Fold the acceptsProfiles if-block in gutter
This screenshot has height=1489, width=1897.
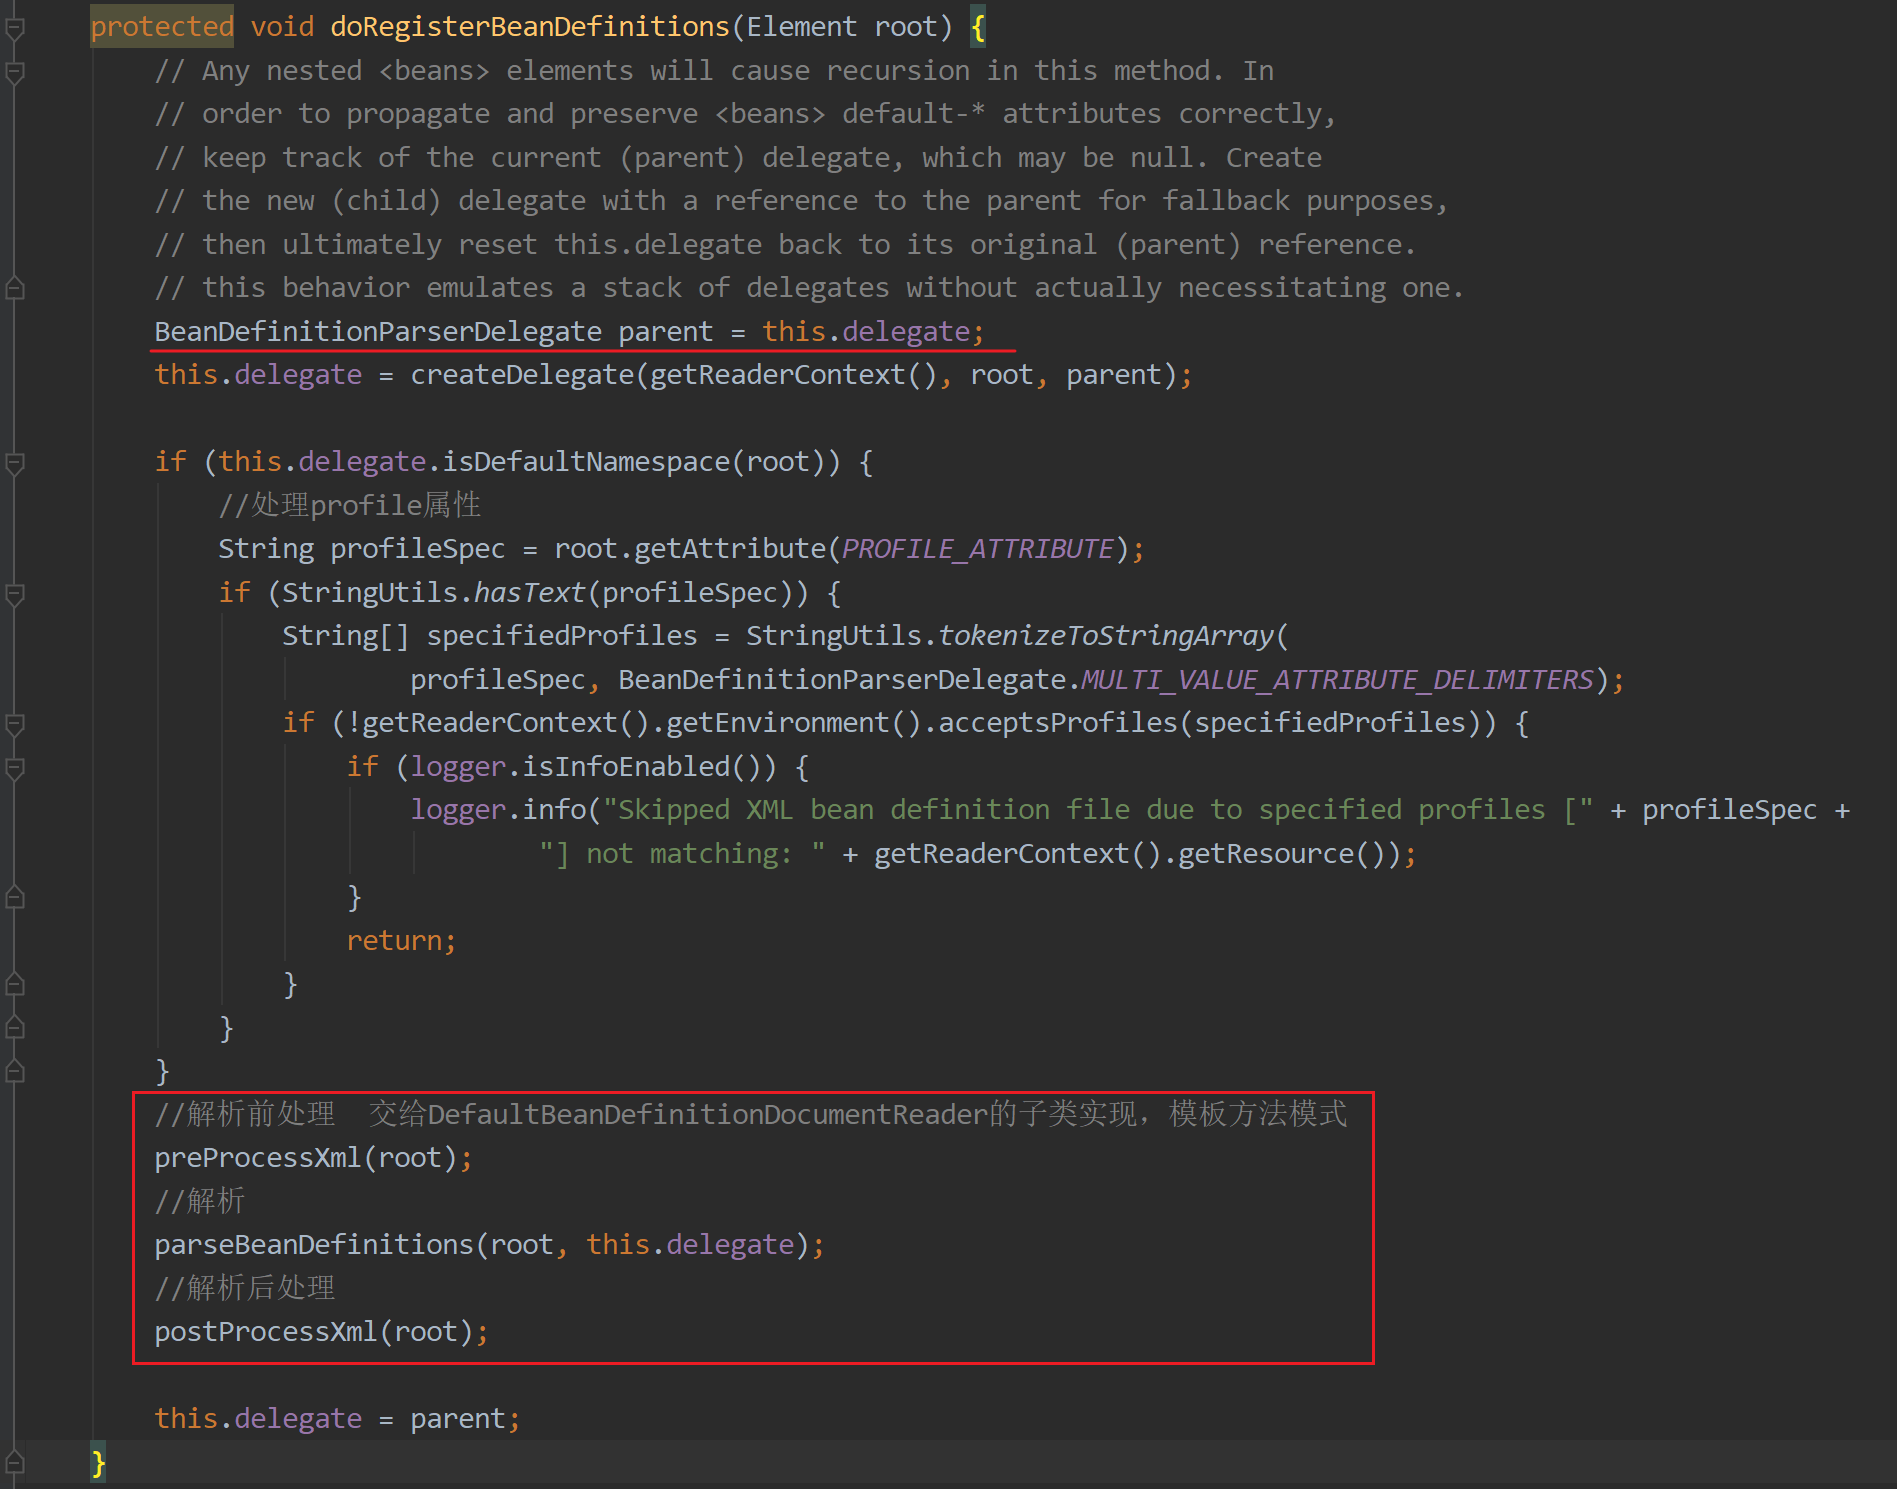point(15,724)
